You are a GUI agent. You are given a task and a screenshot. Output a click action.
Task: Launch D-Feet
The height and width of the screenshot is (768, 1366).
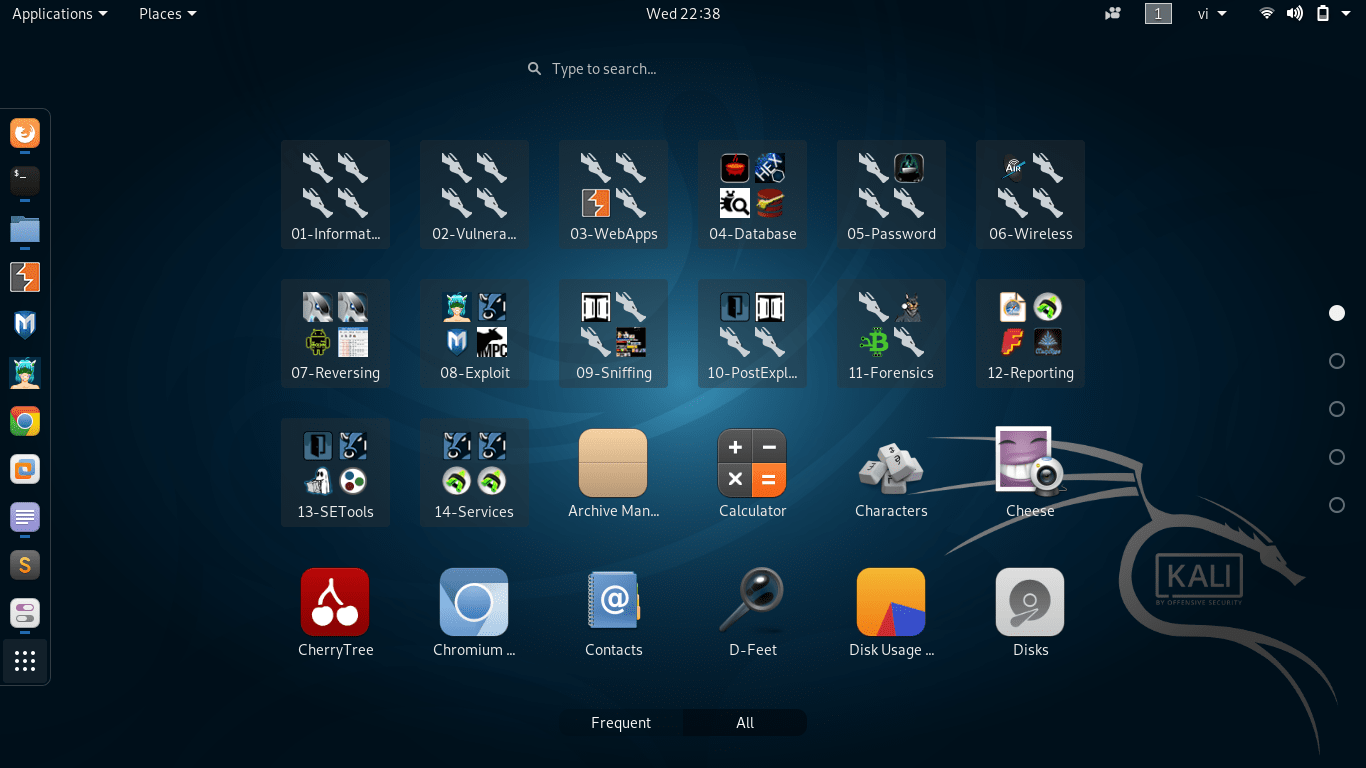coord(752,611)
